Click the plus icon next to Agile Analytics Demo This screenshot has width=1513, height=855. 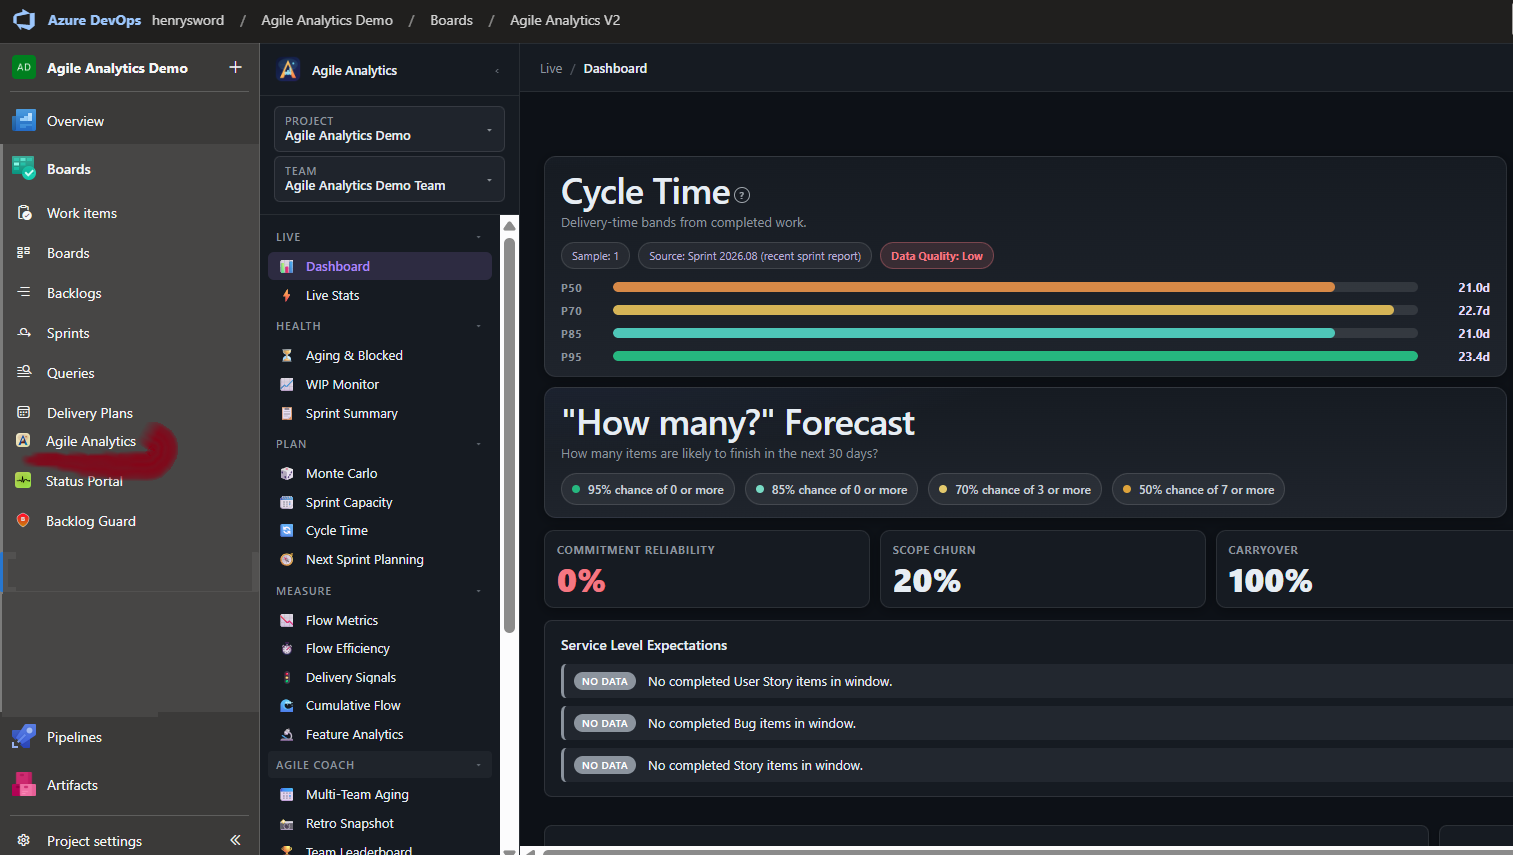[236, 67]
